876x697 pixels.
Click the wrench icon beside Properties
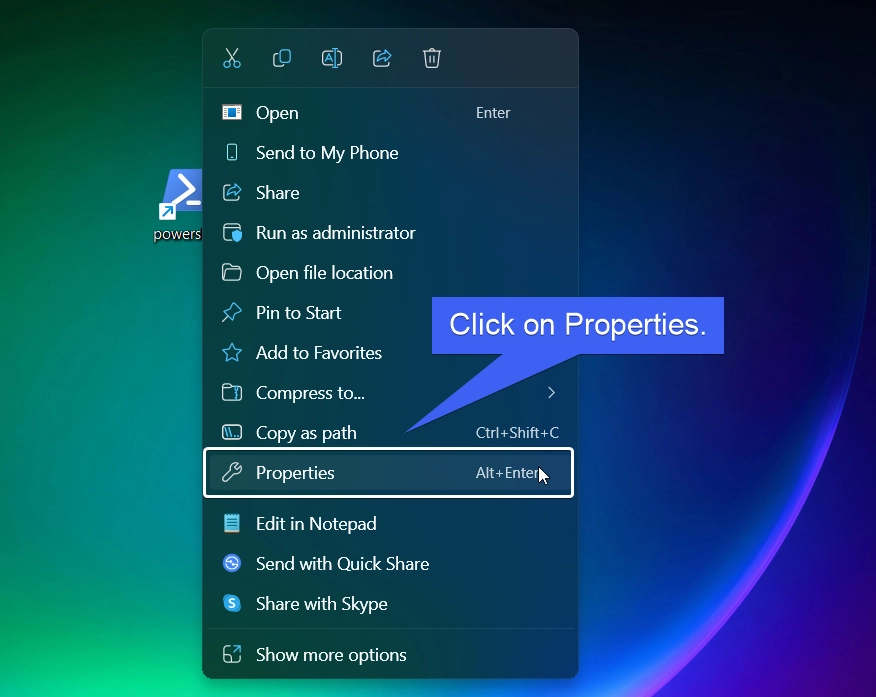click(232, 472)
